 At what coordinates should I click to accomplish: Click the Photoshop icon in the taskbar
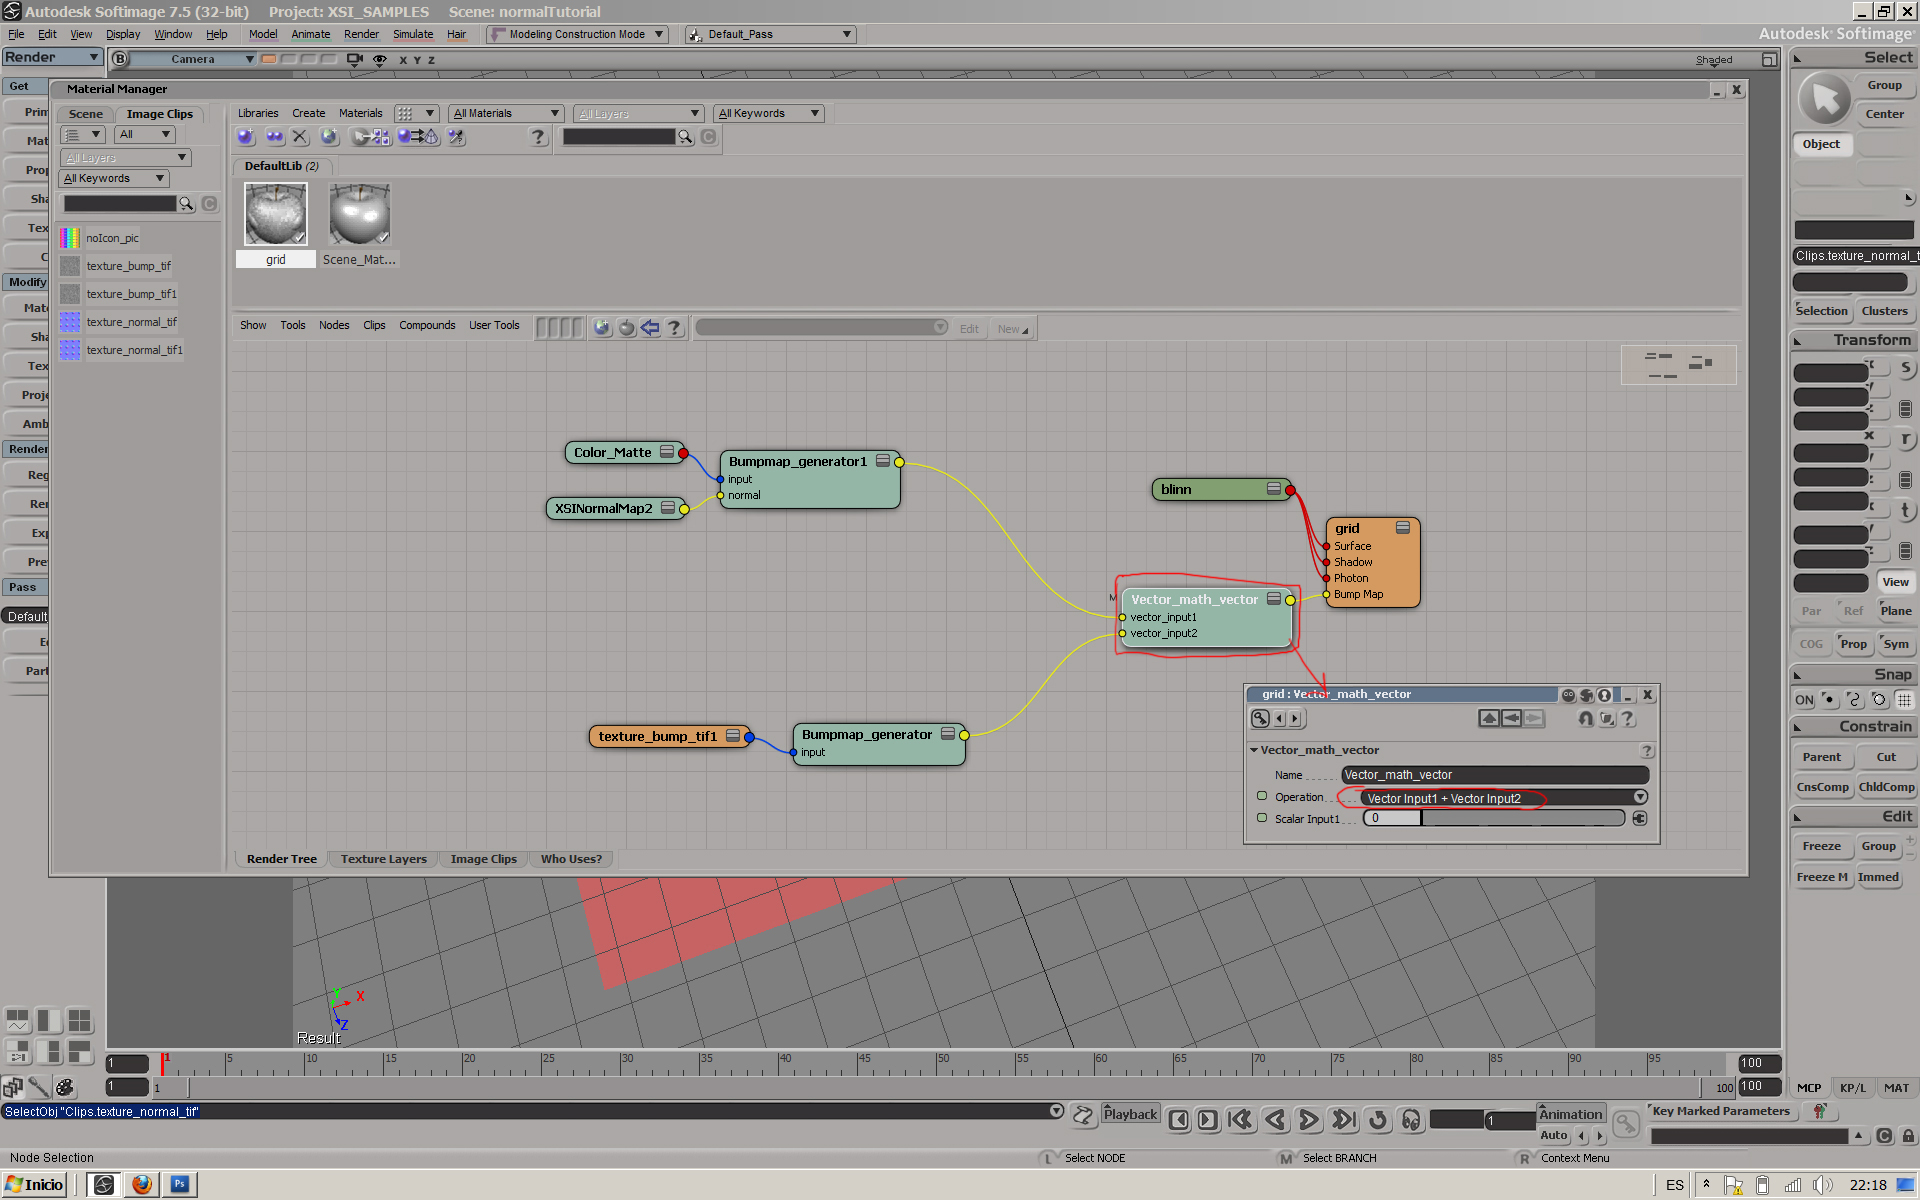tap(180, 1184)
